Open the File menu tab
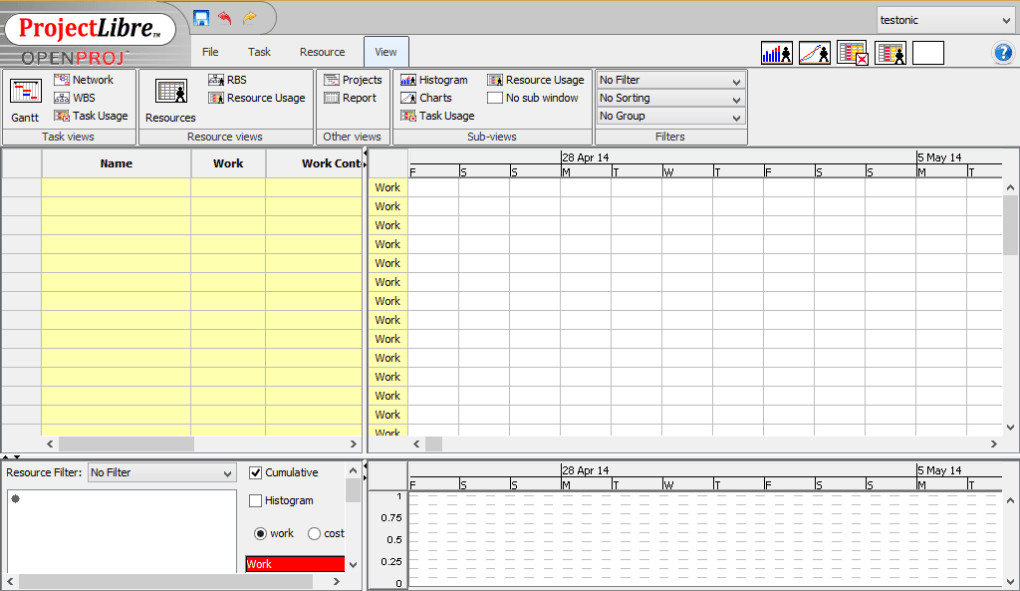Screen dimensions: 1020x591 (210, 52)
